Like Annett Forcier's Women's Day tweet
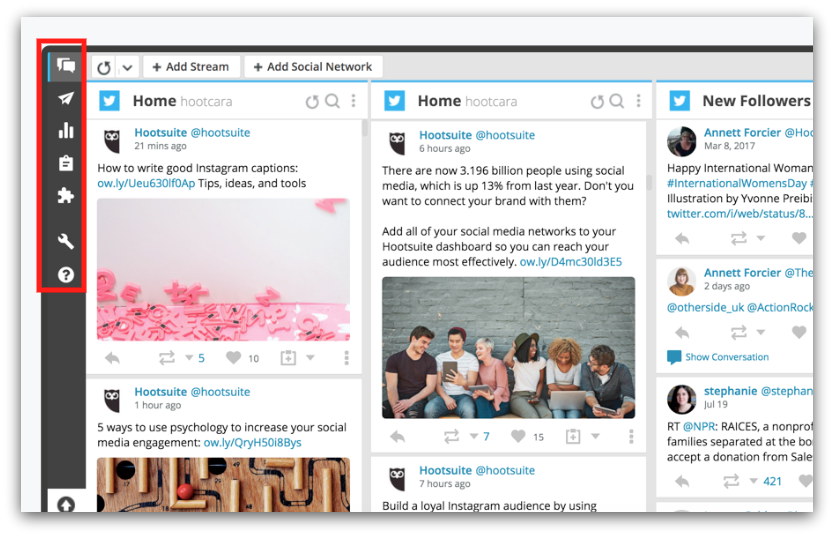834x537 pixels. coord(799,238)
